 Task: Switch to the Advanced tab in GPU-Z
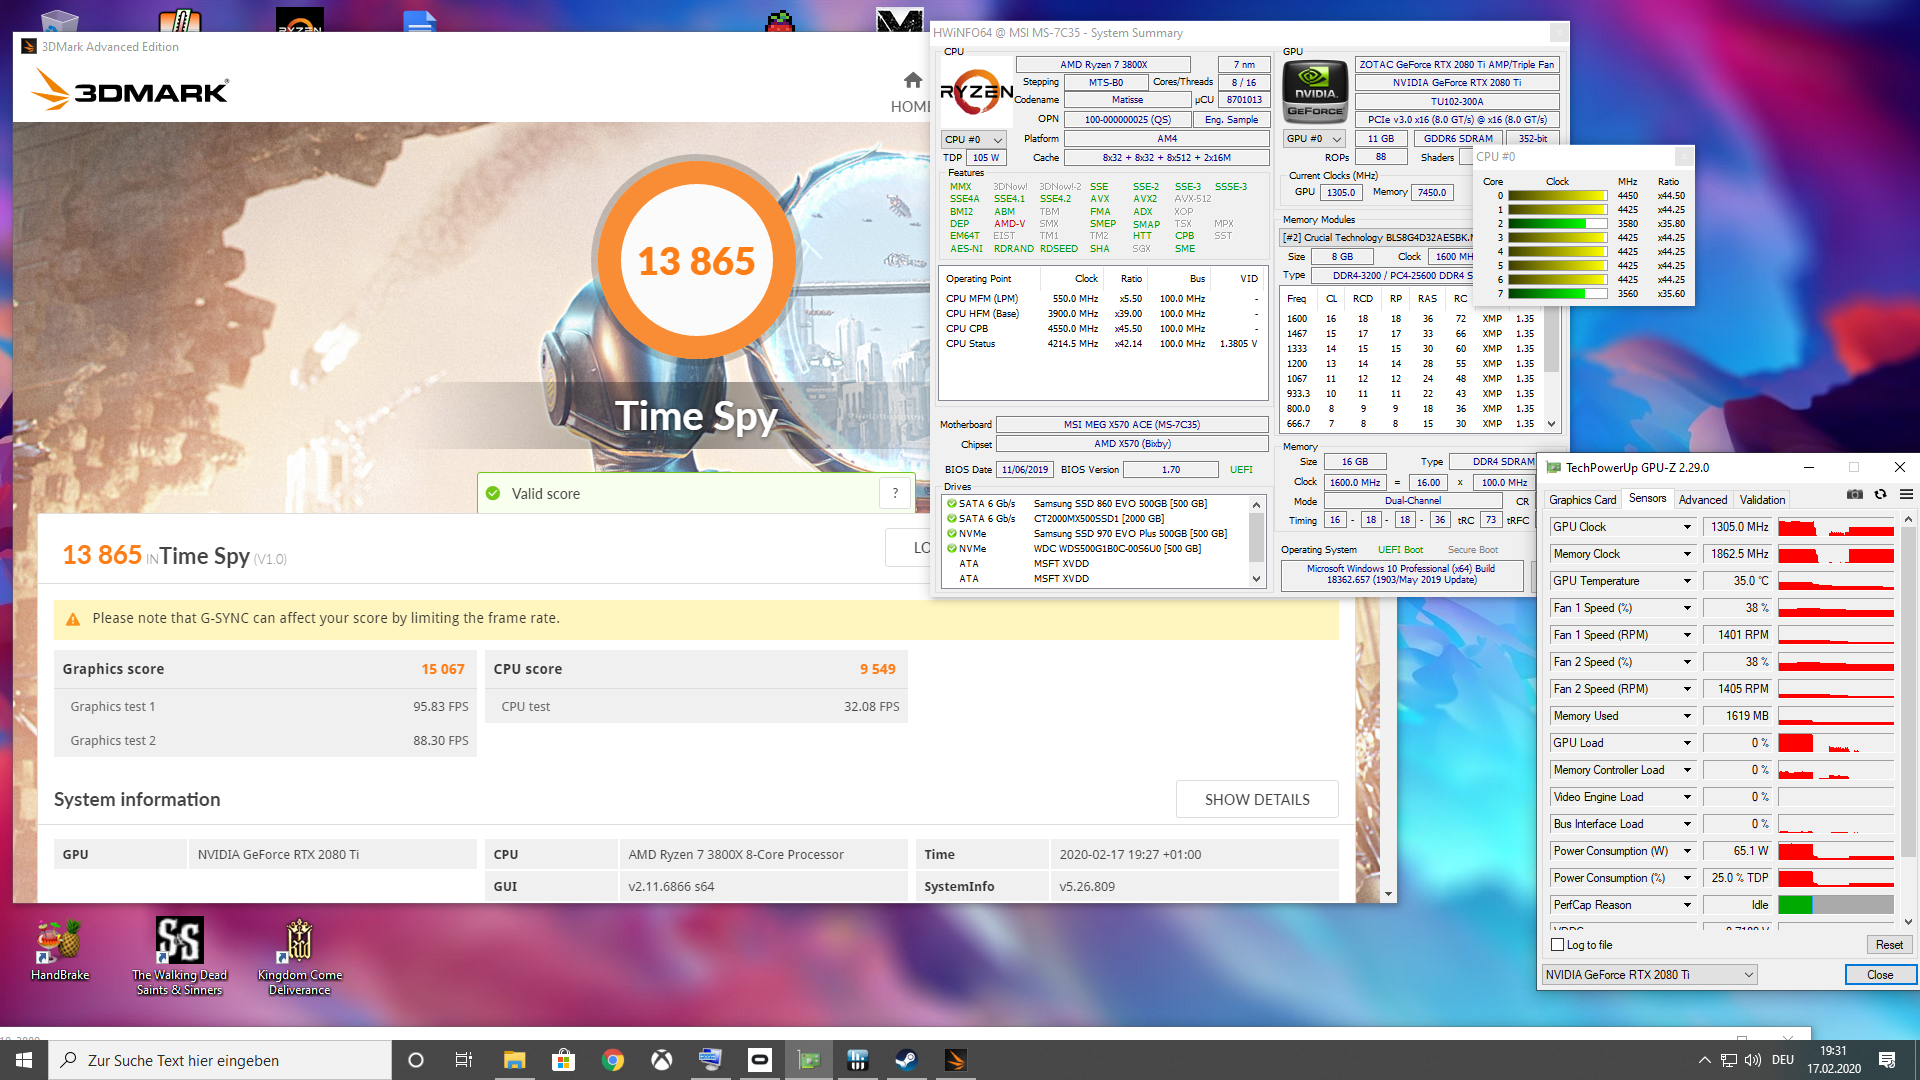[x=1702, y=500]
